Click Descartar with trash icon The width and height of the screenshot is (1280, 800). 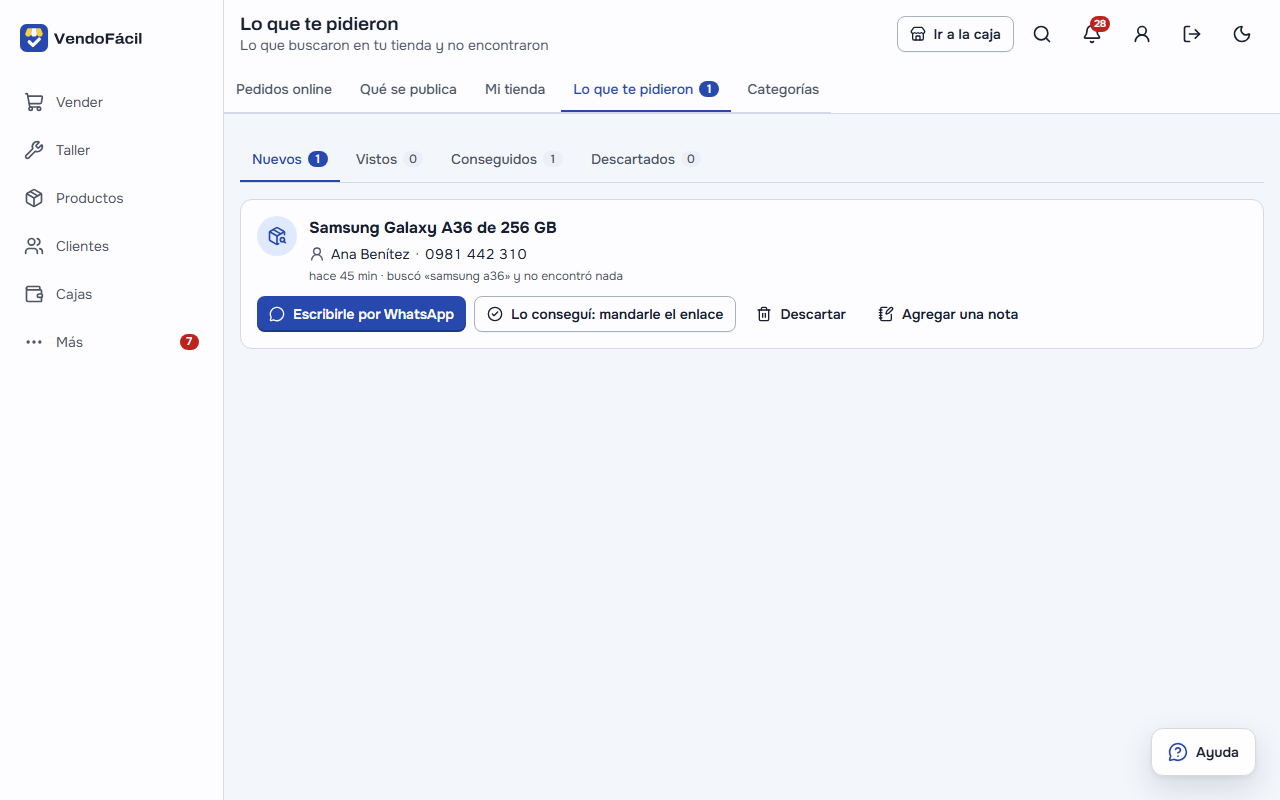[801, 314]
